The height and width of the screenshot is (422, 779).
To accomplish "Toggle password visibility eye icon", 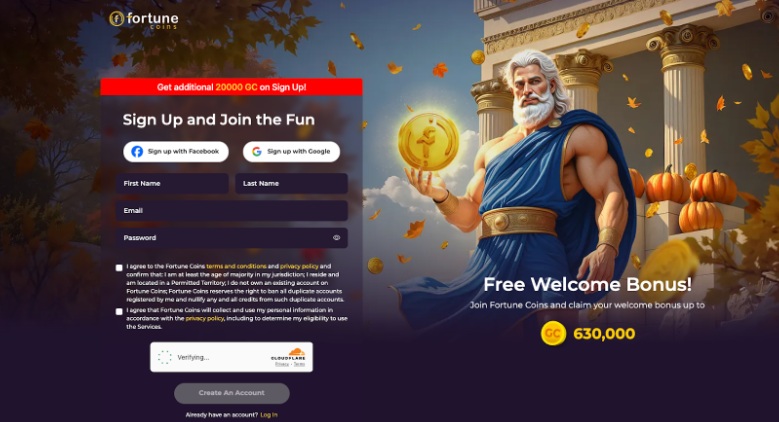I will [x=336, y=238].
